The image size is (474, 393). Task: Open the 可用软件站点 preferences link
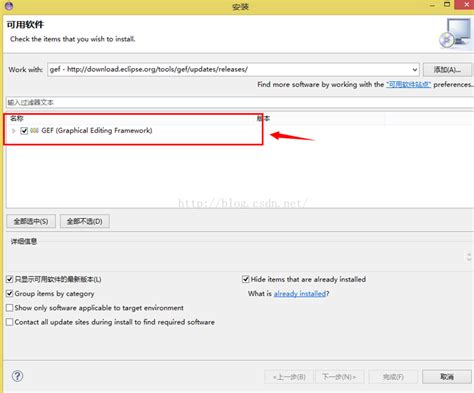(x=409, y=85)
